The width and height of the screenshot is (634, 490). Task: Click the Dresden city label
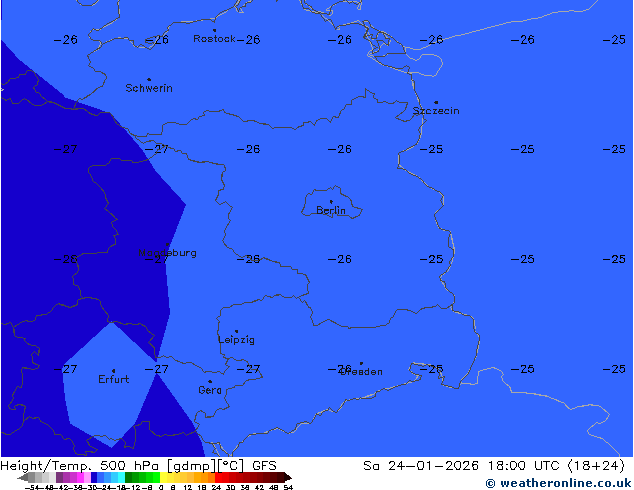tap(361, 372)
